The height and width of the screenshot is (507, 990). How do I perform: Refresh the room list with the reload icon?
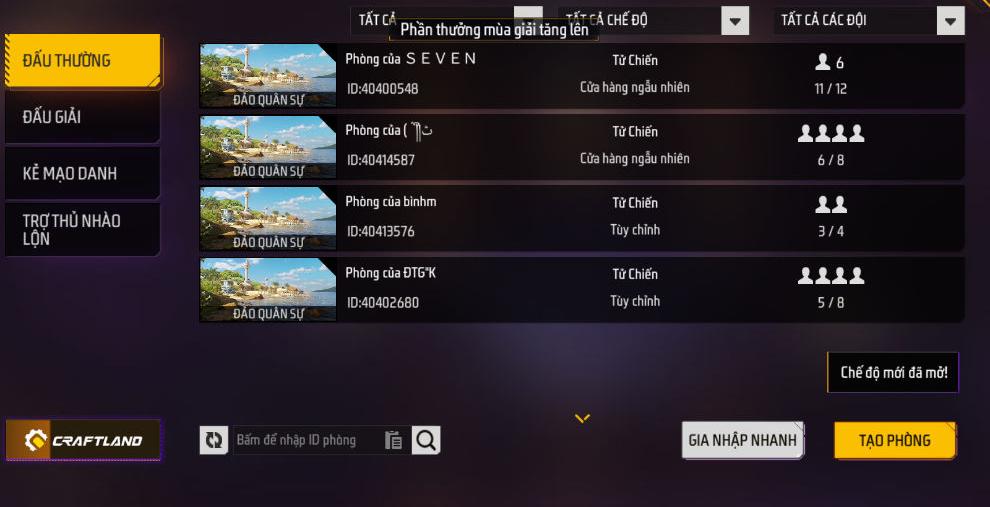[x=213, y=440]
